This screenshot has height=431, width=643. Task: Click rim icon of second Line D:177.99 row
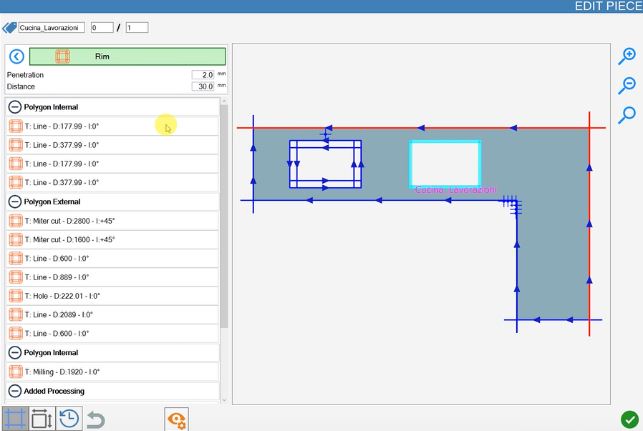(16, 164)
